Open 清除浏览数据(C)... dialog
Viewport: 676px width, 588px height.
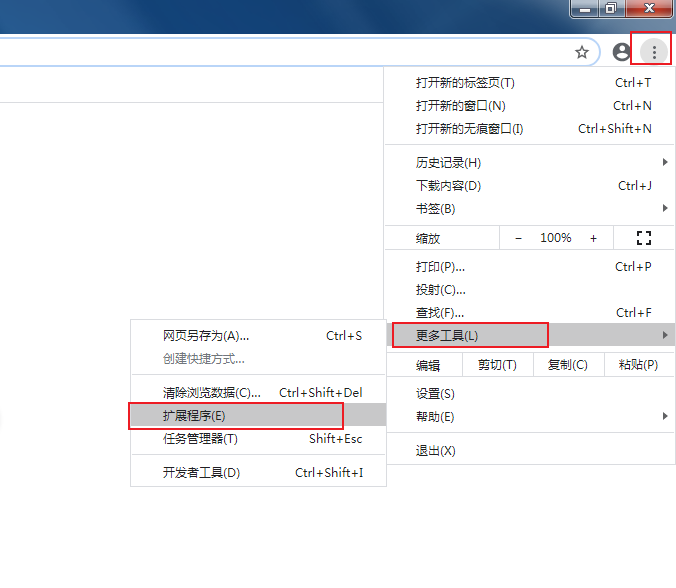tap(258, 392)
